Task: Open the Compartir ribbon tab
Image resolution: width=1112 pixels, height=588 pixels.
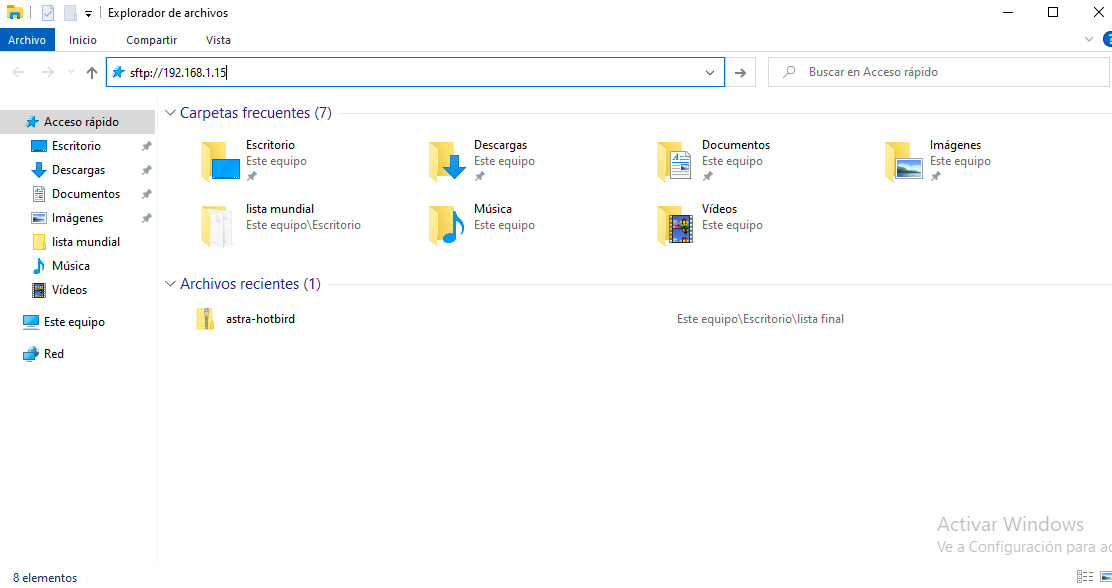Action: [x=151, y=40]
